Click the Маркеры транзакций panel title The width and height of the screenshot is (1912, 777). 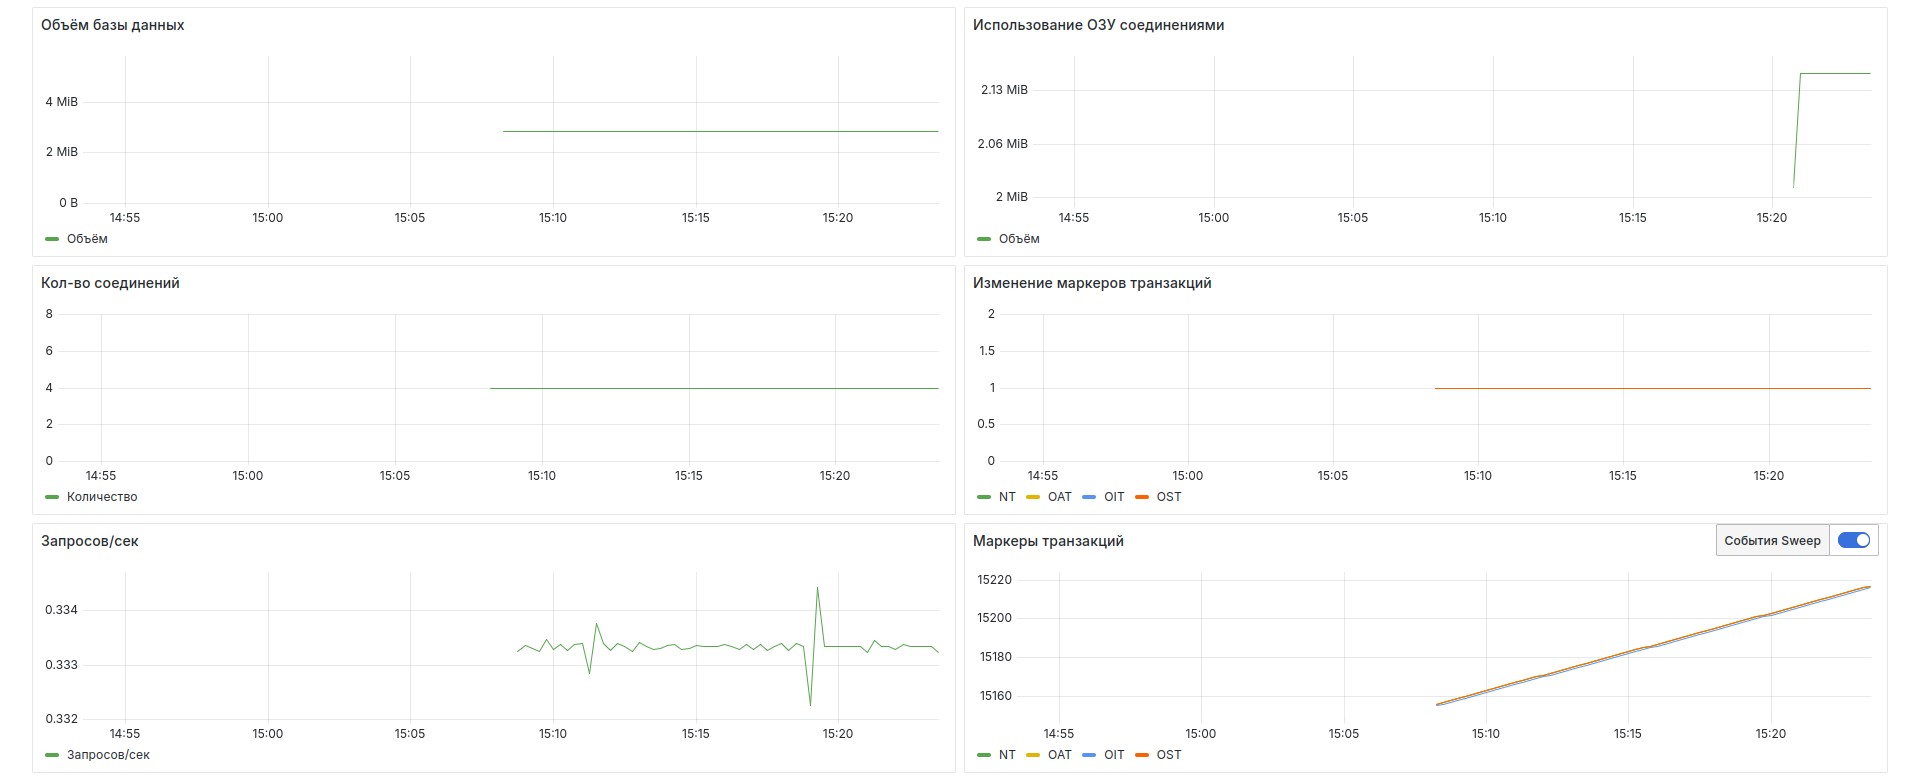[1047, 541]
